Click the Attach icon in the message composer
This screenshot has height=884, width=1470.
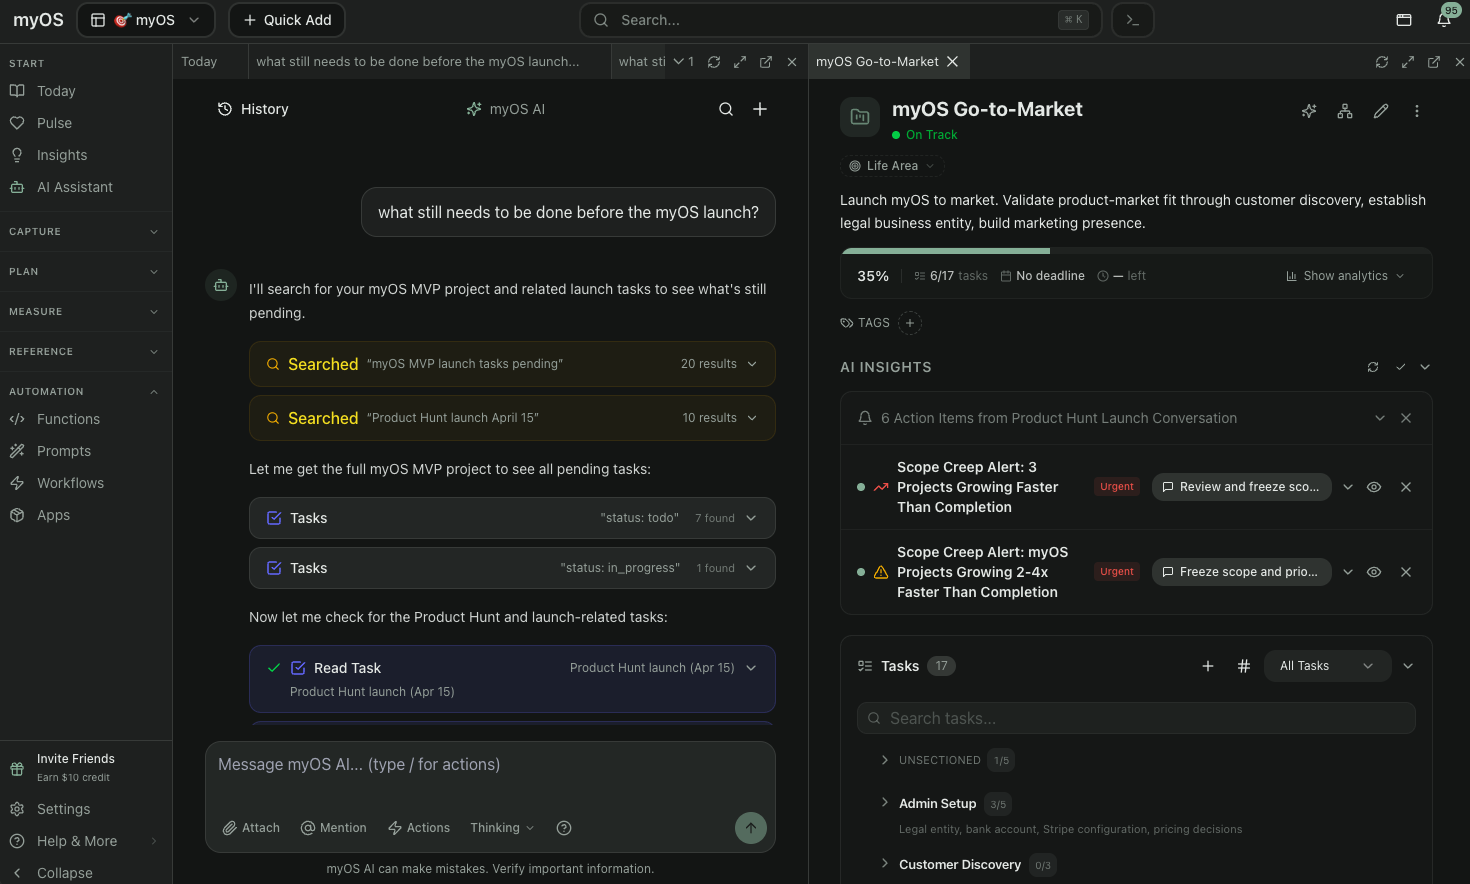(250, 827)
